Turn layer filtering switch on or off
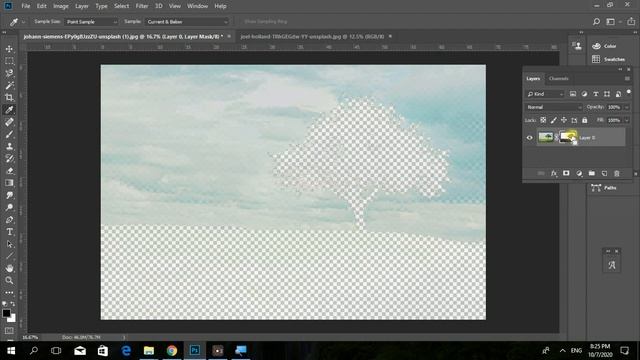This screenshot has height=360, width=640. (x=629, y=92)
